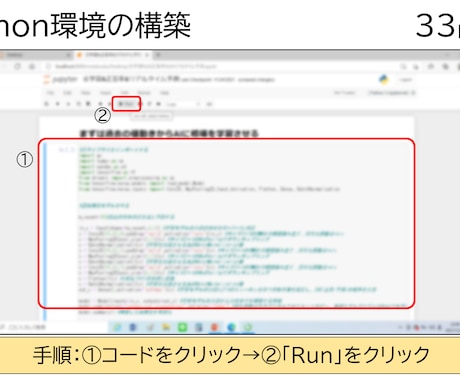This screenshot has height=380, width=460.
Task: Move the selected cell down with the arrow icon
Action: tap(109, 104)
